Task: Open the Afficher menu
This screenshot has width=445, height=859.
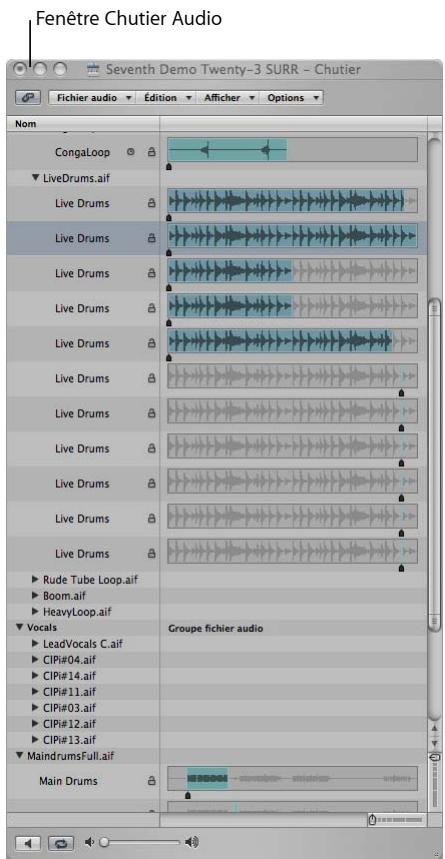Action: click(227, 98)
